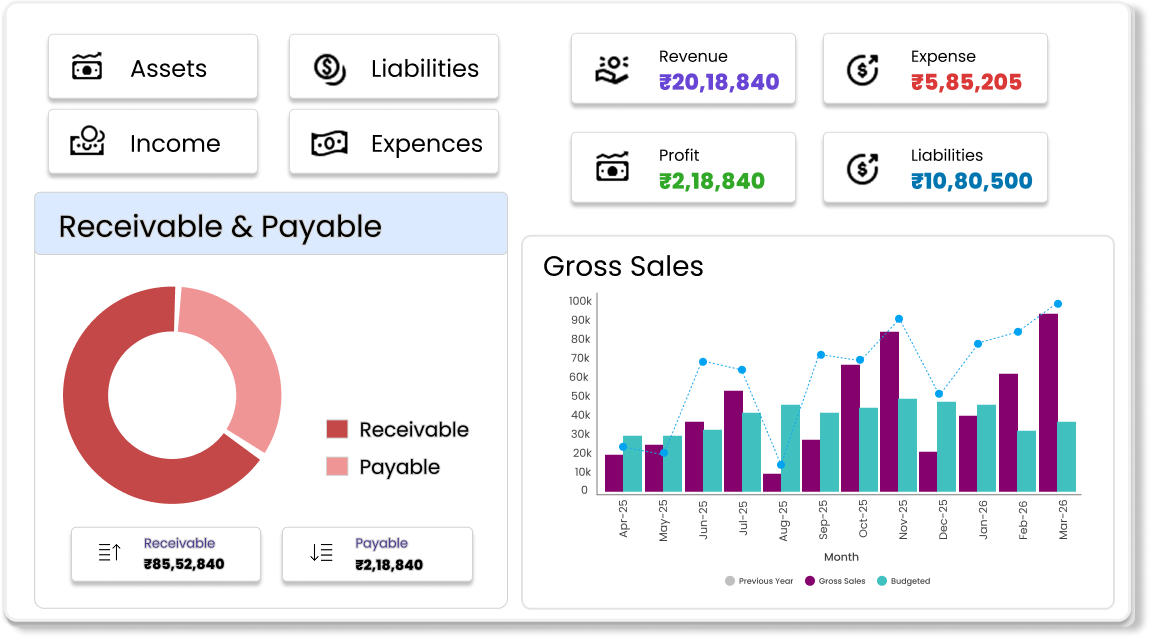Select the Gross Sales chart title
The width and height of the screenshot is (1151, 639).
pyautogui.click(x=623, y=267)
